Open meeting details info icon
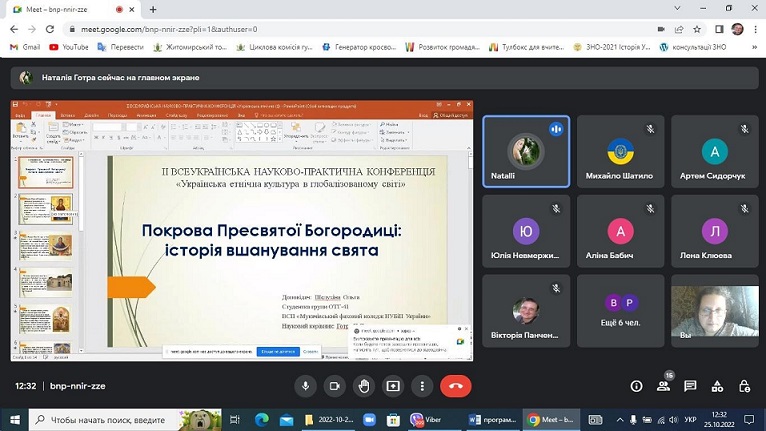 click(x=637, y=387)
